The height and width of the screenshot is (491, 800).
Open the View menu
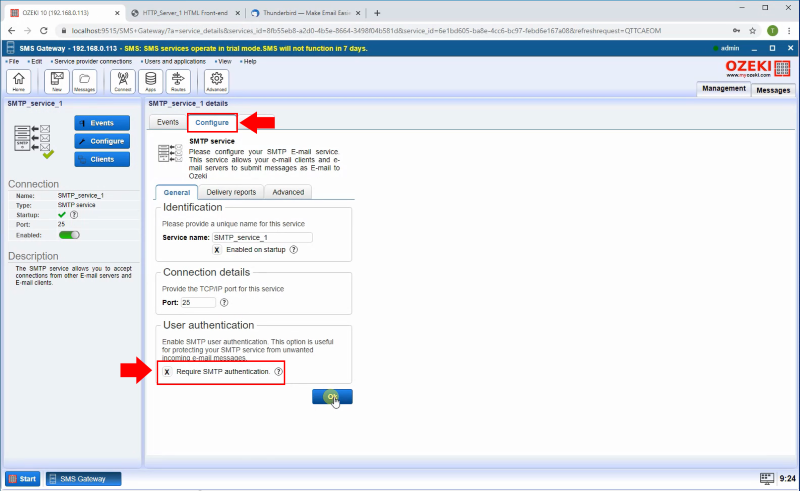tap(223, 61)
